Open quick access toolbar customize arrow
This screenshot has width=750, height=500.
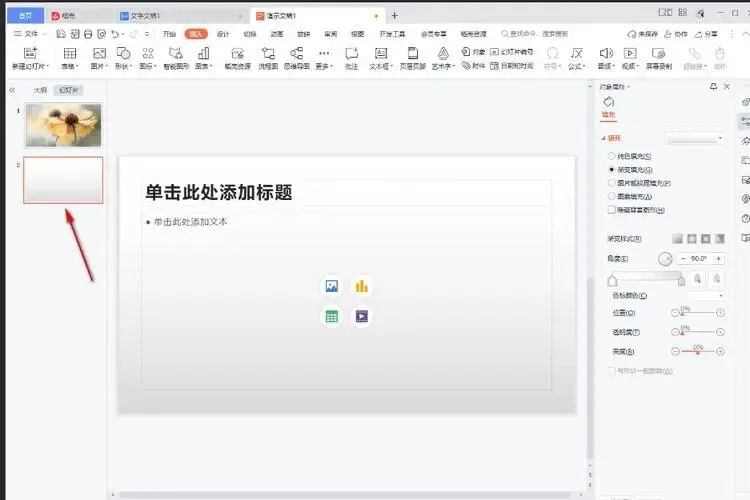click(147, 34)
